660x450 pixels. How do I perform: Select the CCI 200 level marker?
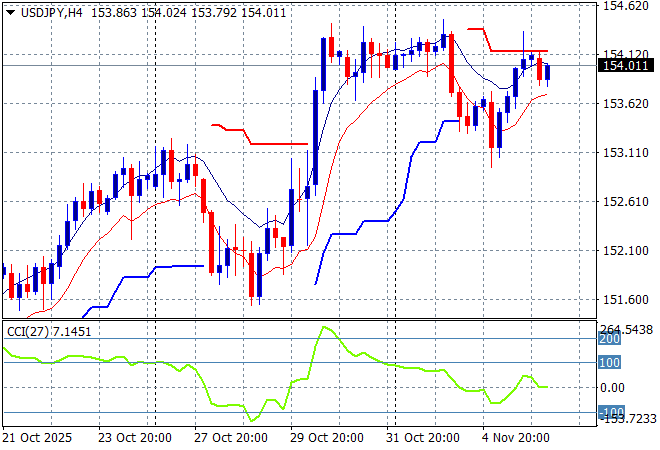pos(609,339)
